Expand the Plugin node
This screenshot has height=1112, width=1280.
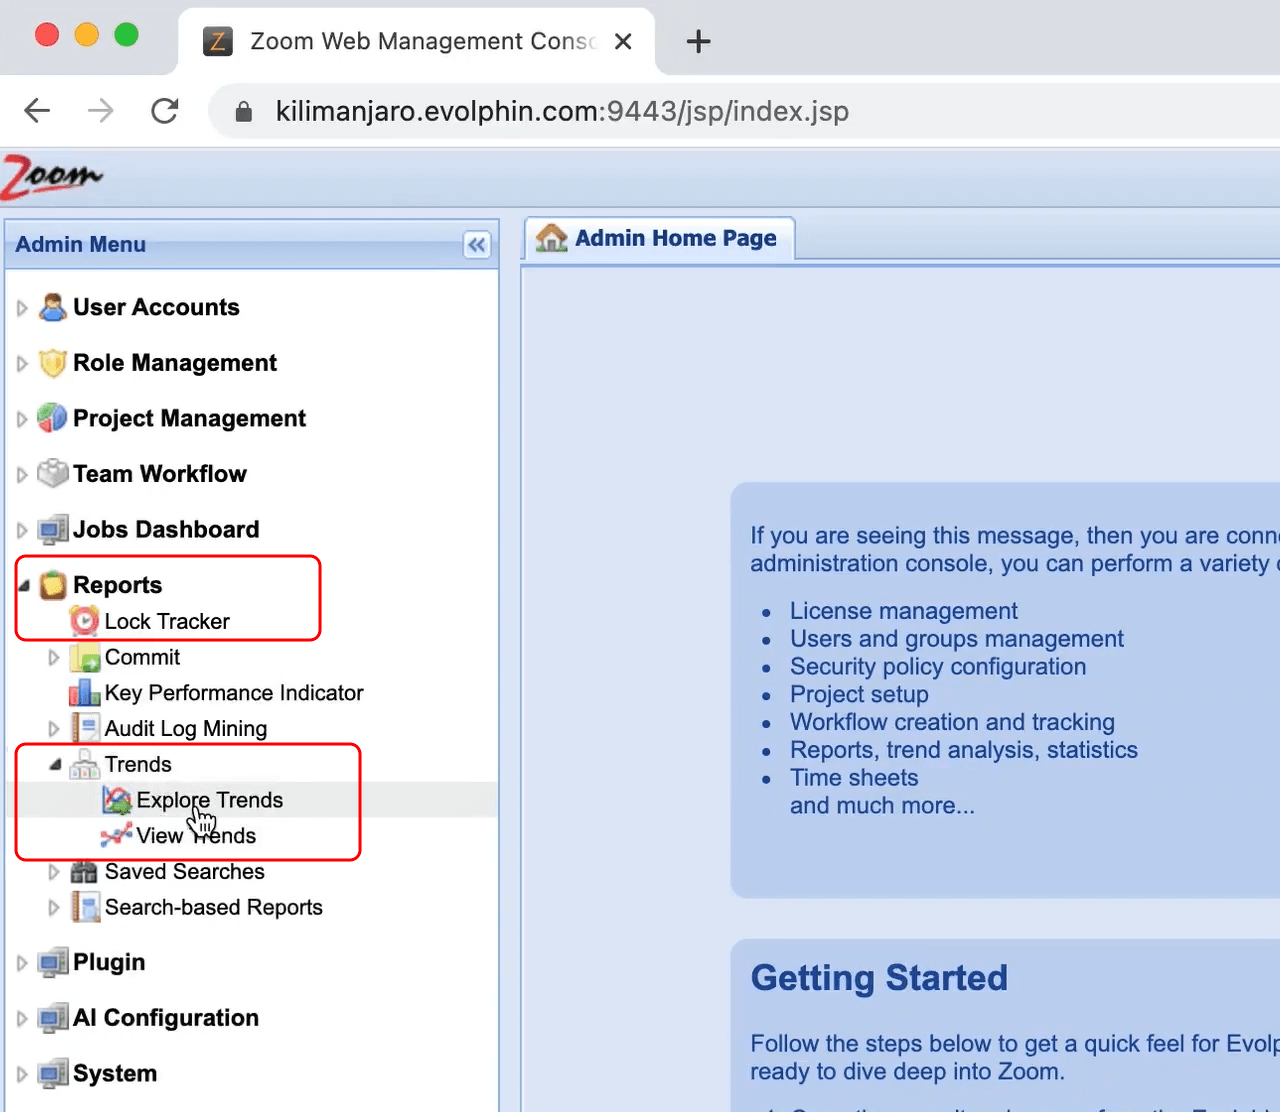tap(22, 963)
